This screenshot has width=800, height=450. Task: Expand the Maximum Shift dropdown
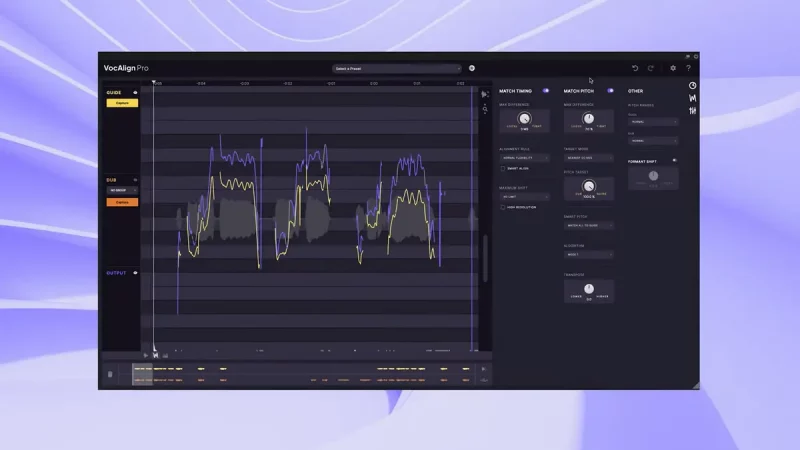[524, 197]
